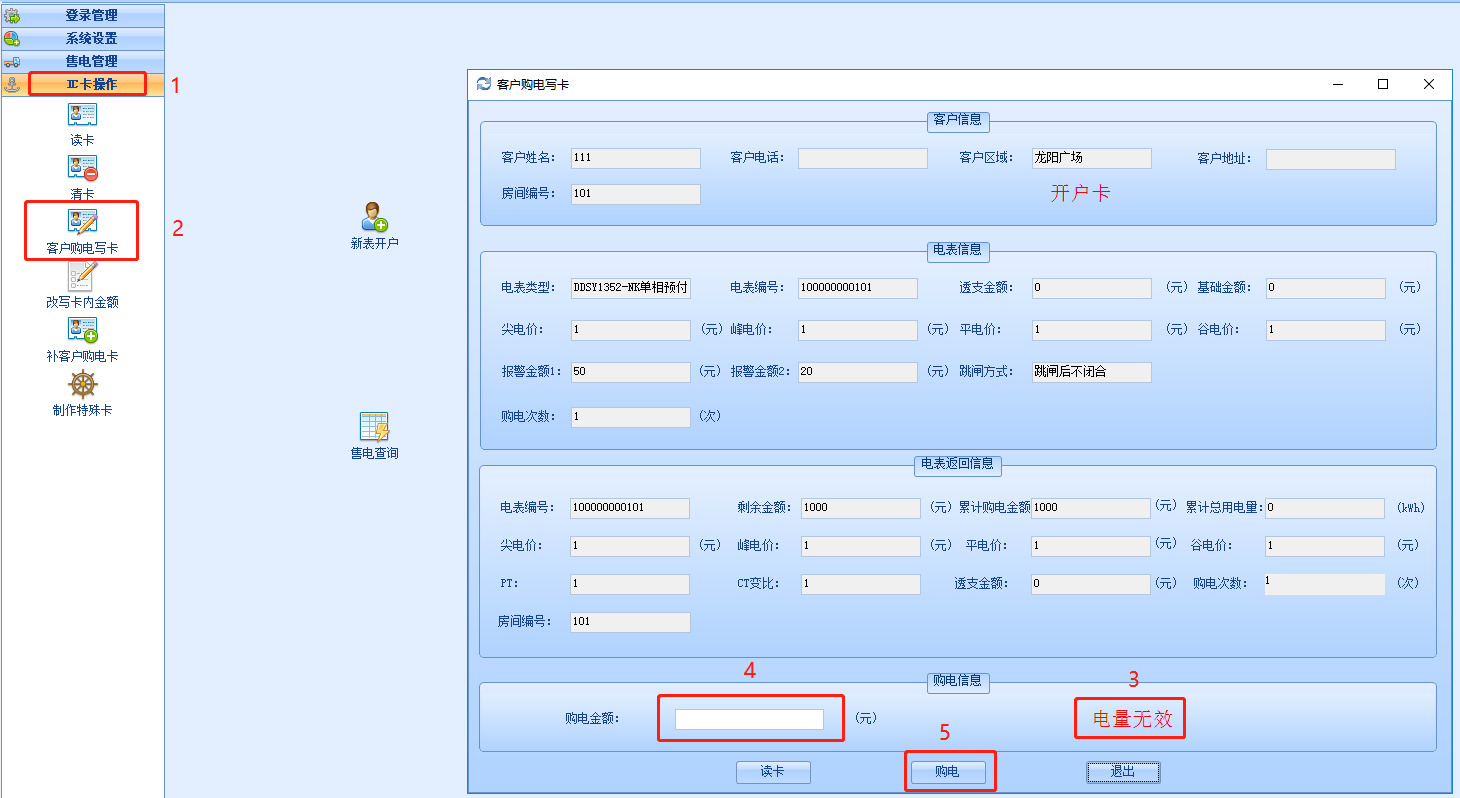1460x798 pixels.
Task: Click the 电表类型 field
Action: click(630, 288)
